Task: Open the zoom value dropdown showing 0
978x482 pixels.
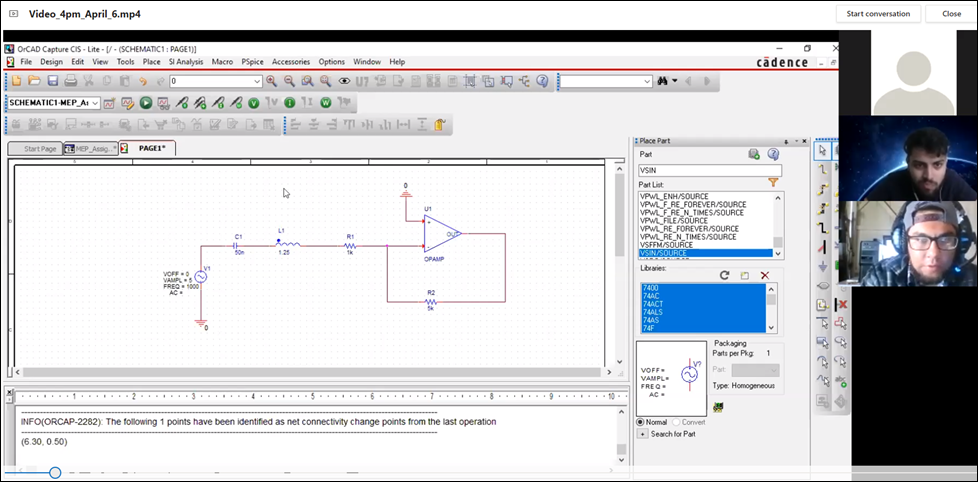Action: pyautogui.click(x=257, y=81)
